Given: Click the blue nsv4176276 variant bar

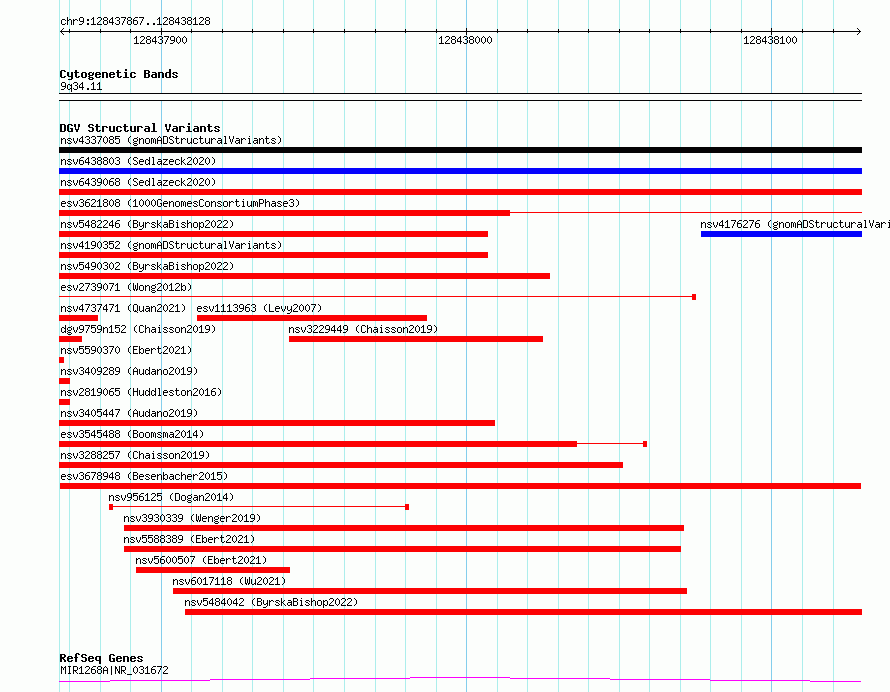Looking at the screenshot, I should click(782, 234).
